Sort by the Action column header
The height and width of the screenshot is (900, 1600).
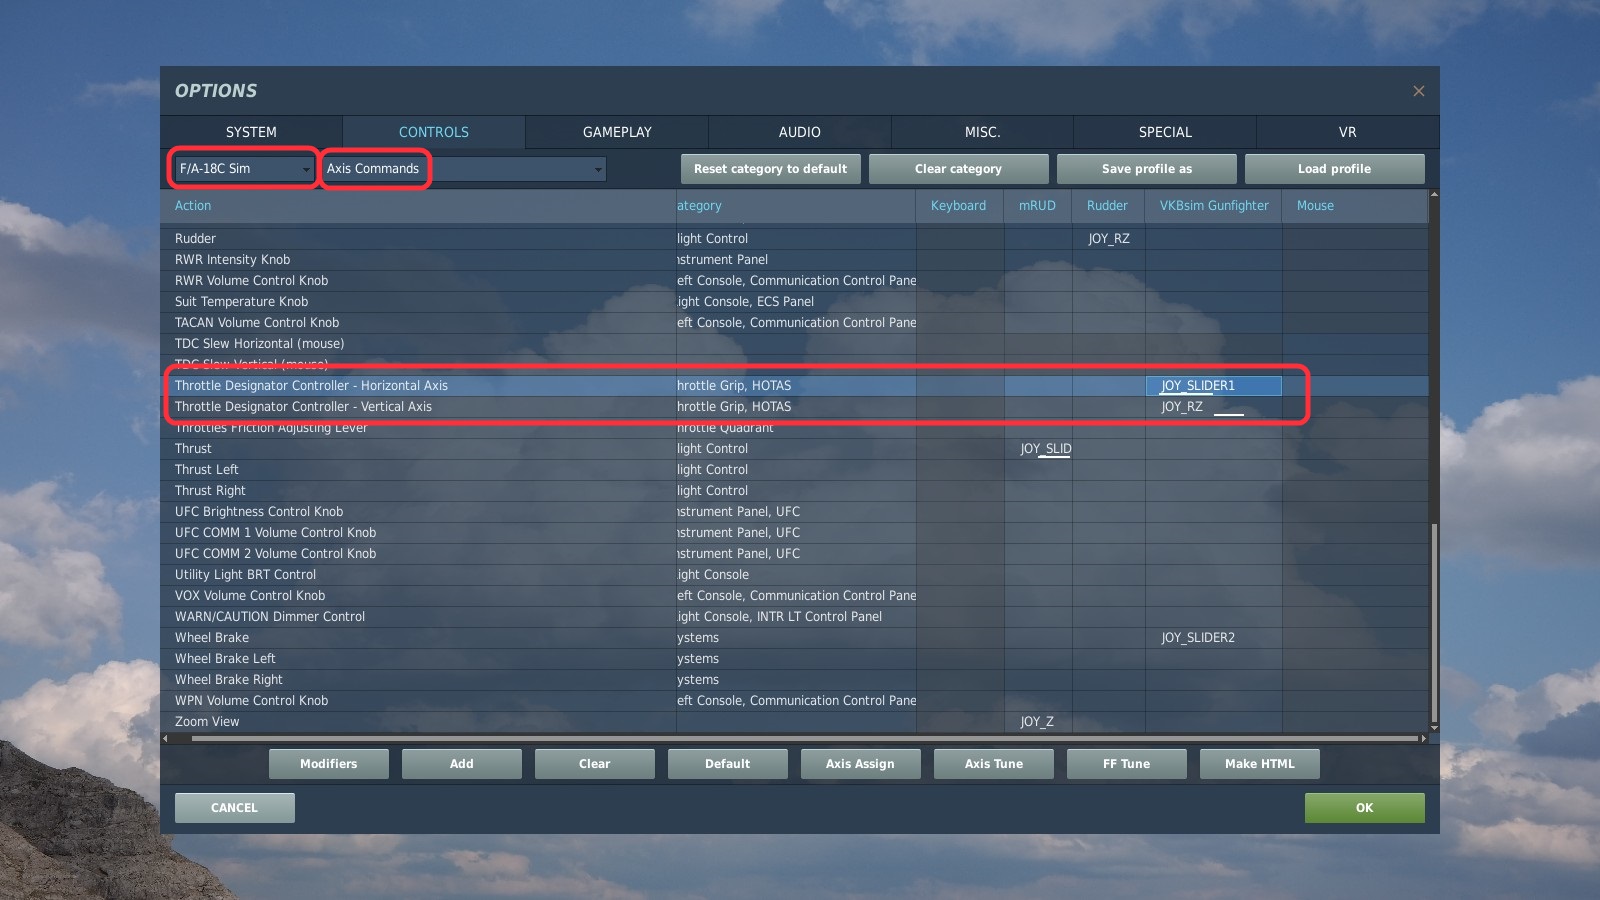point(418,206)
